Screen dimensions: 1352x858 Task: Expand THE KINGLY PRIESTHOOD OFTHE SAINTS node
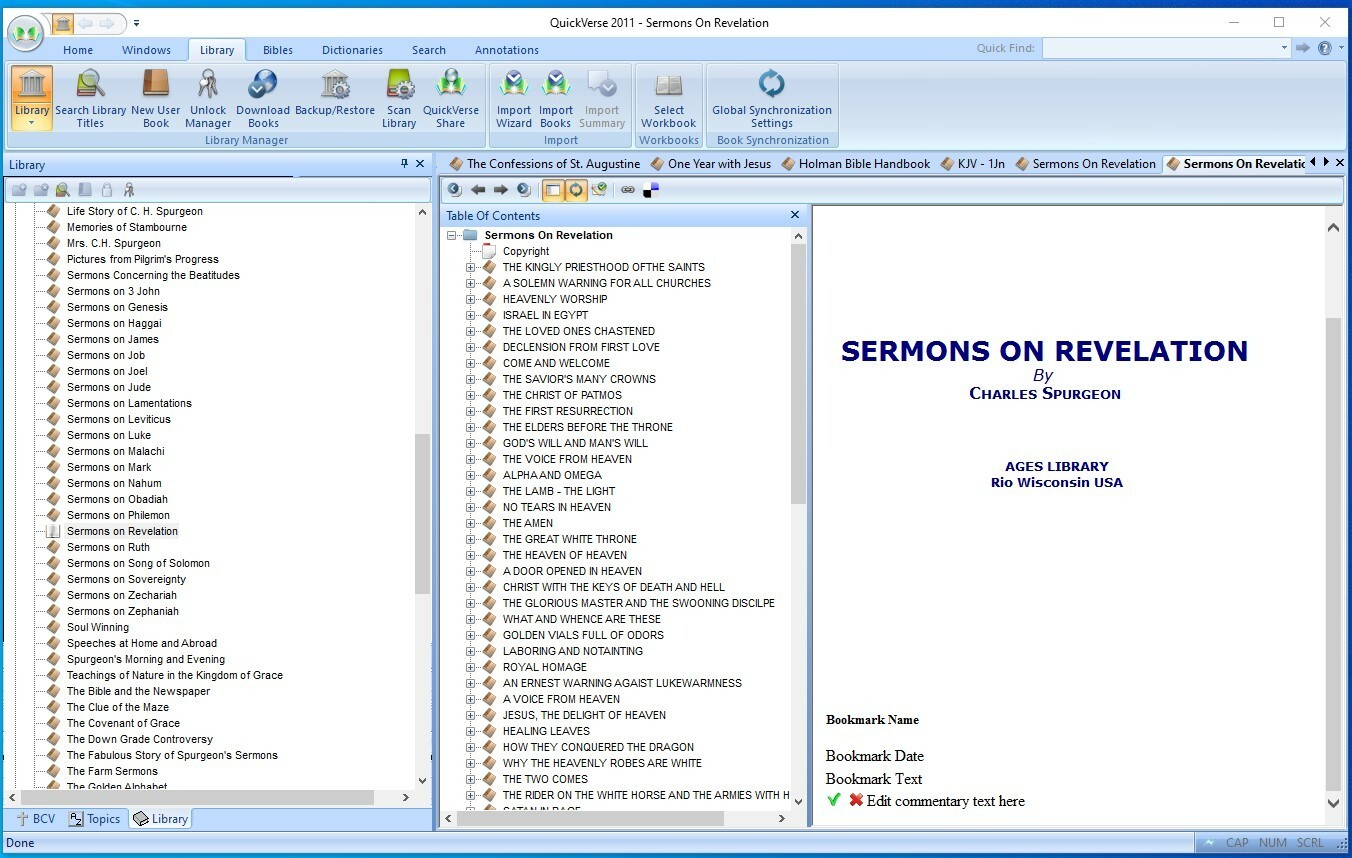pos(471,267)
